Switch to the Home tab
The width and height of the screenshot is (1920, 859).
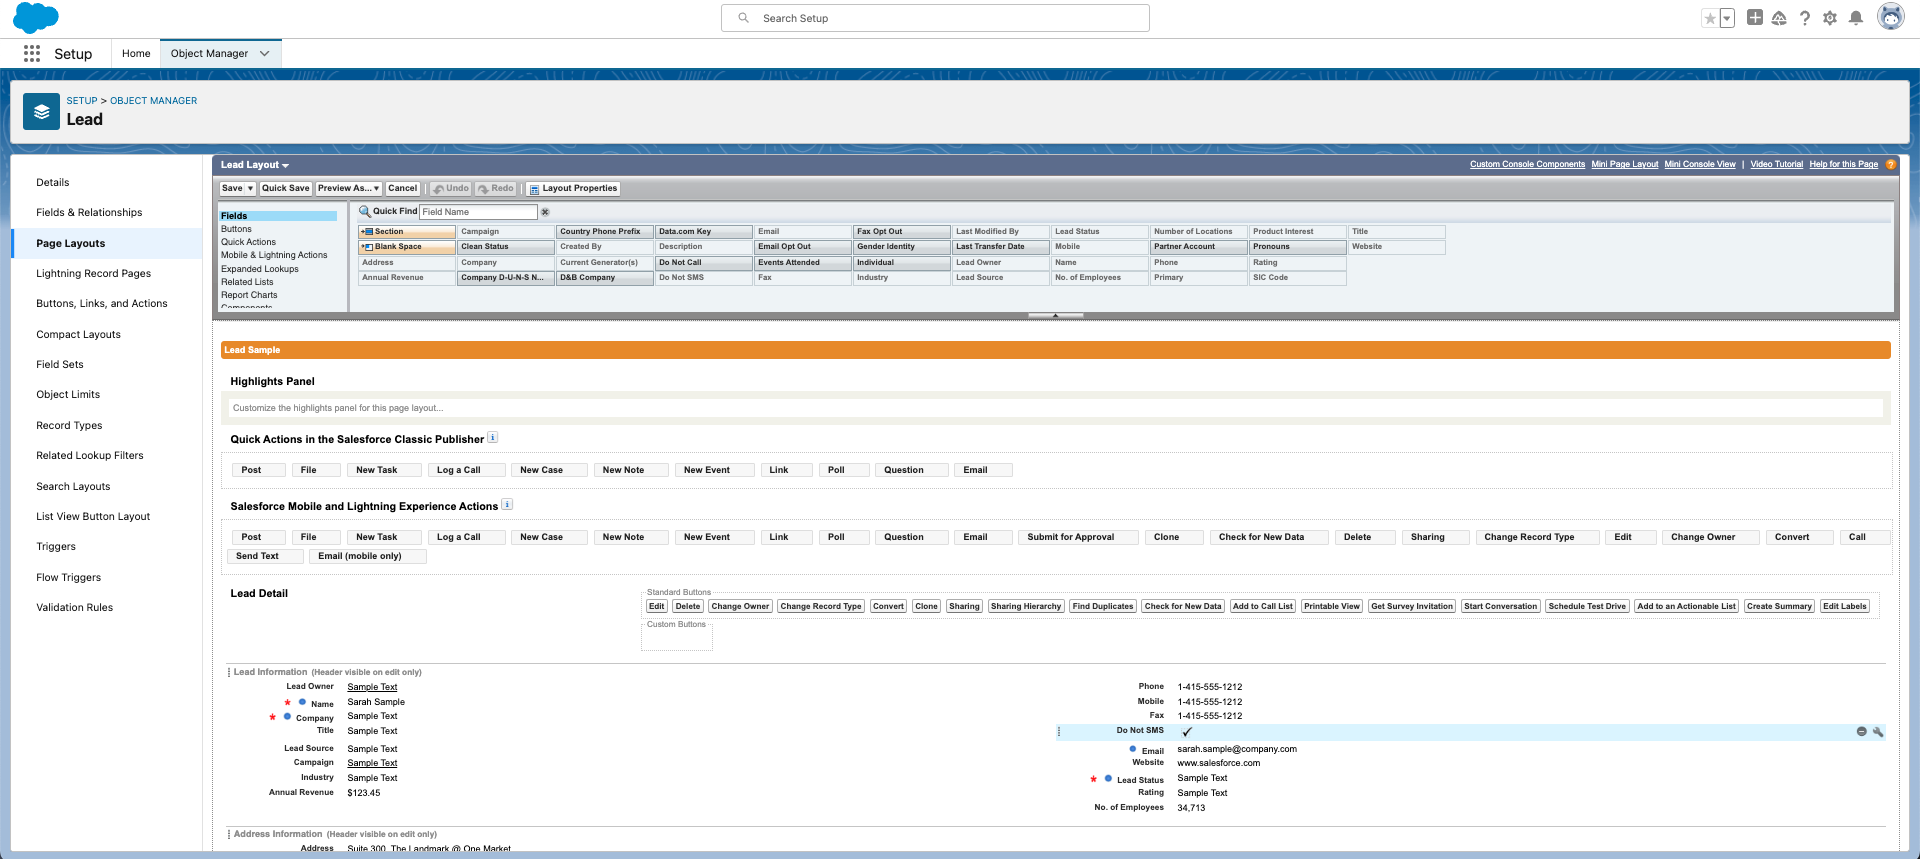[x=136, y=54]
